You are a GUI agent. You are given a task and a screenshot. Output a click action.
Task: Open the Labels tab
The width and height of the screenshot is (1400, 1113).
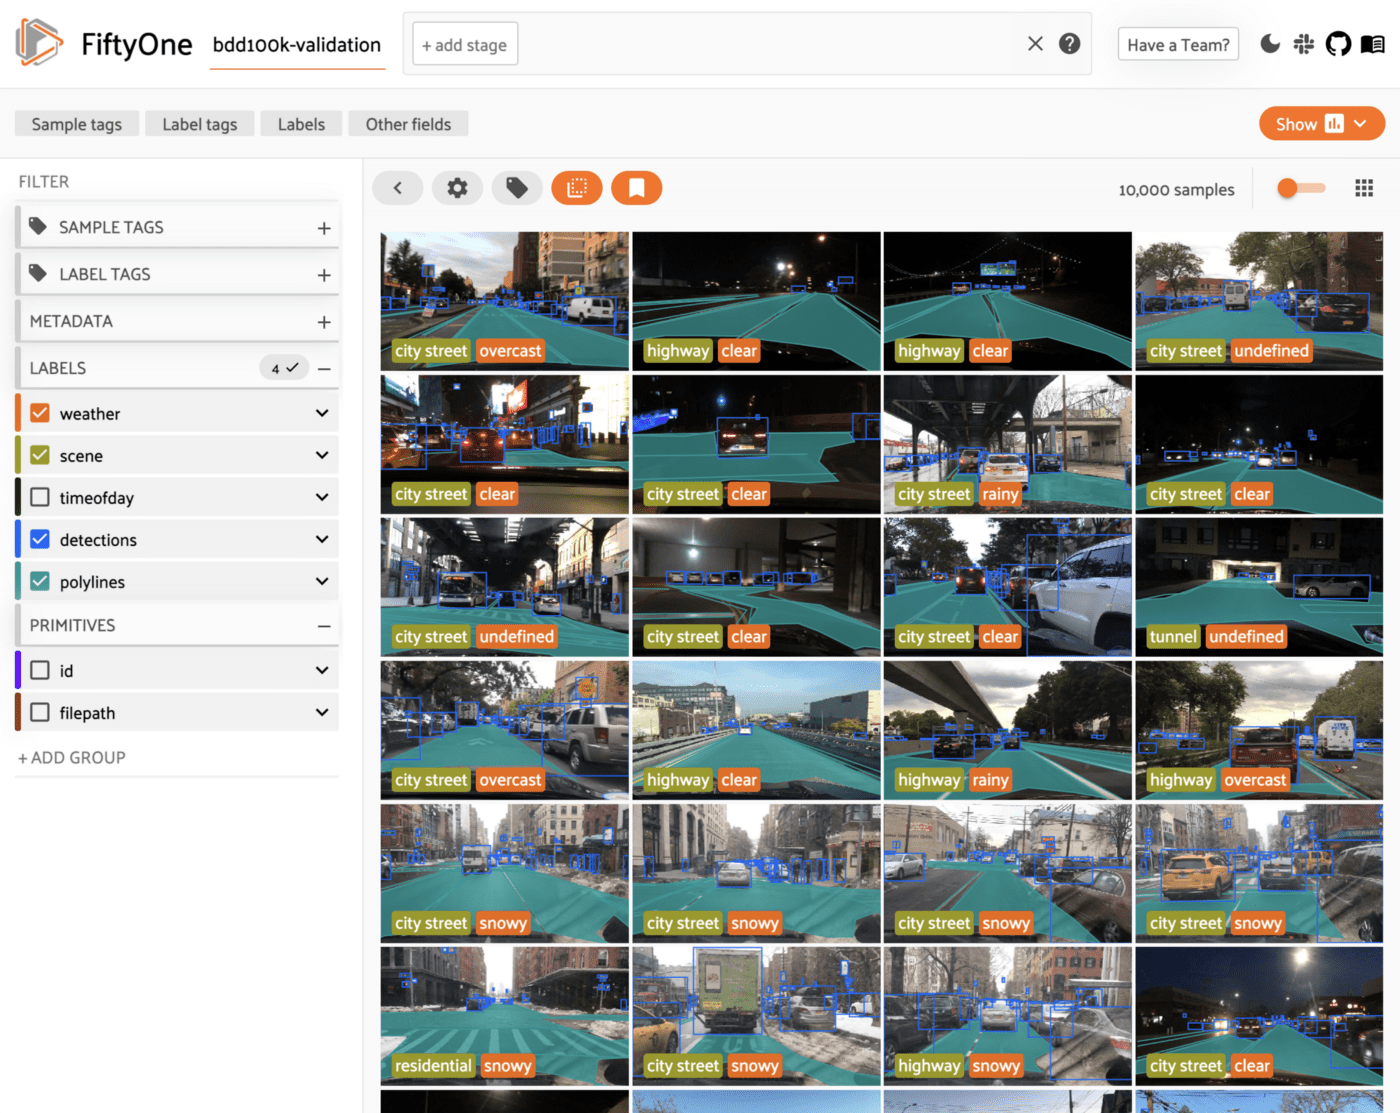[301, 124]
